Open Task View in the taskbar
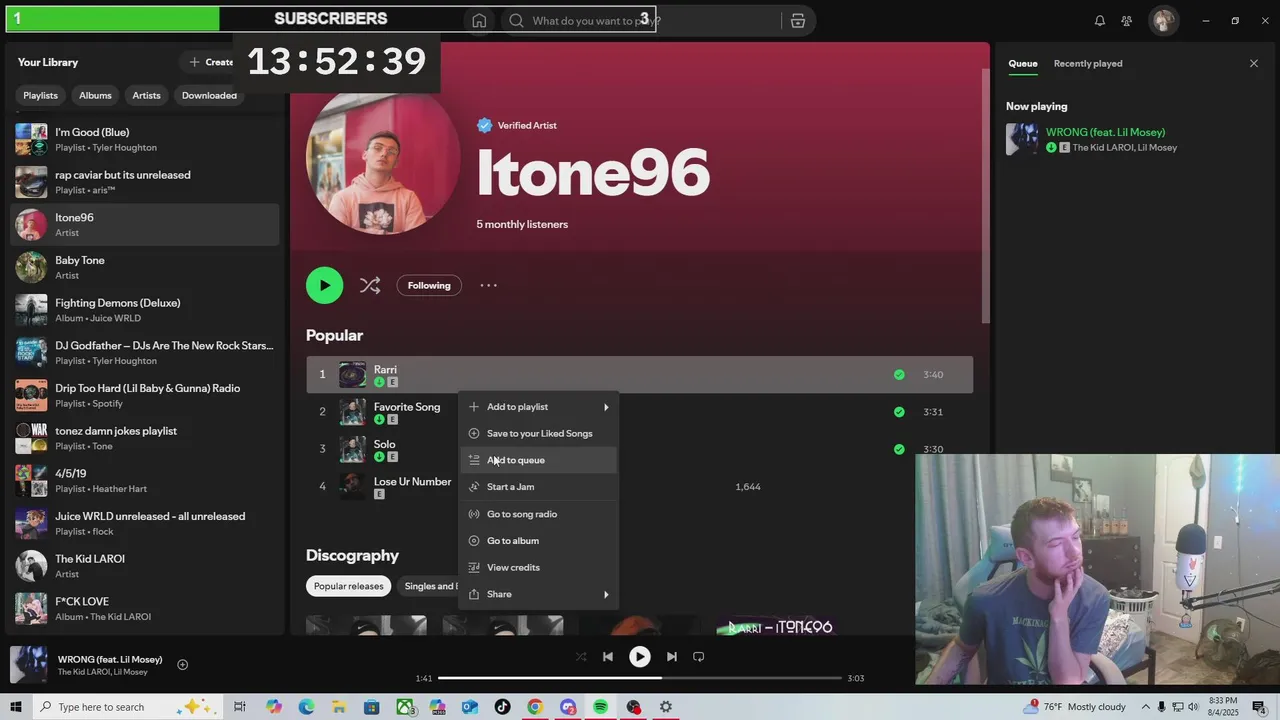This screenshot has height=720, width=1280. coord(240,707)
